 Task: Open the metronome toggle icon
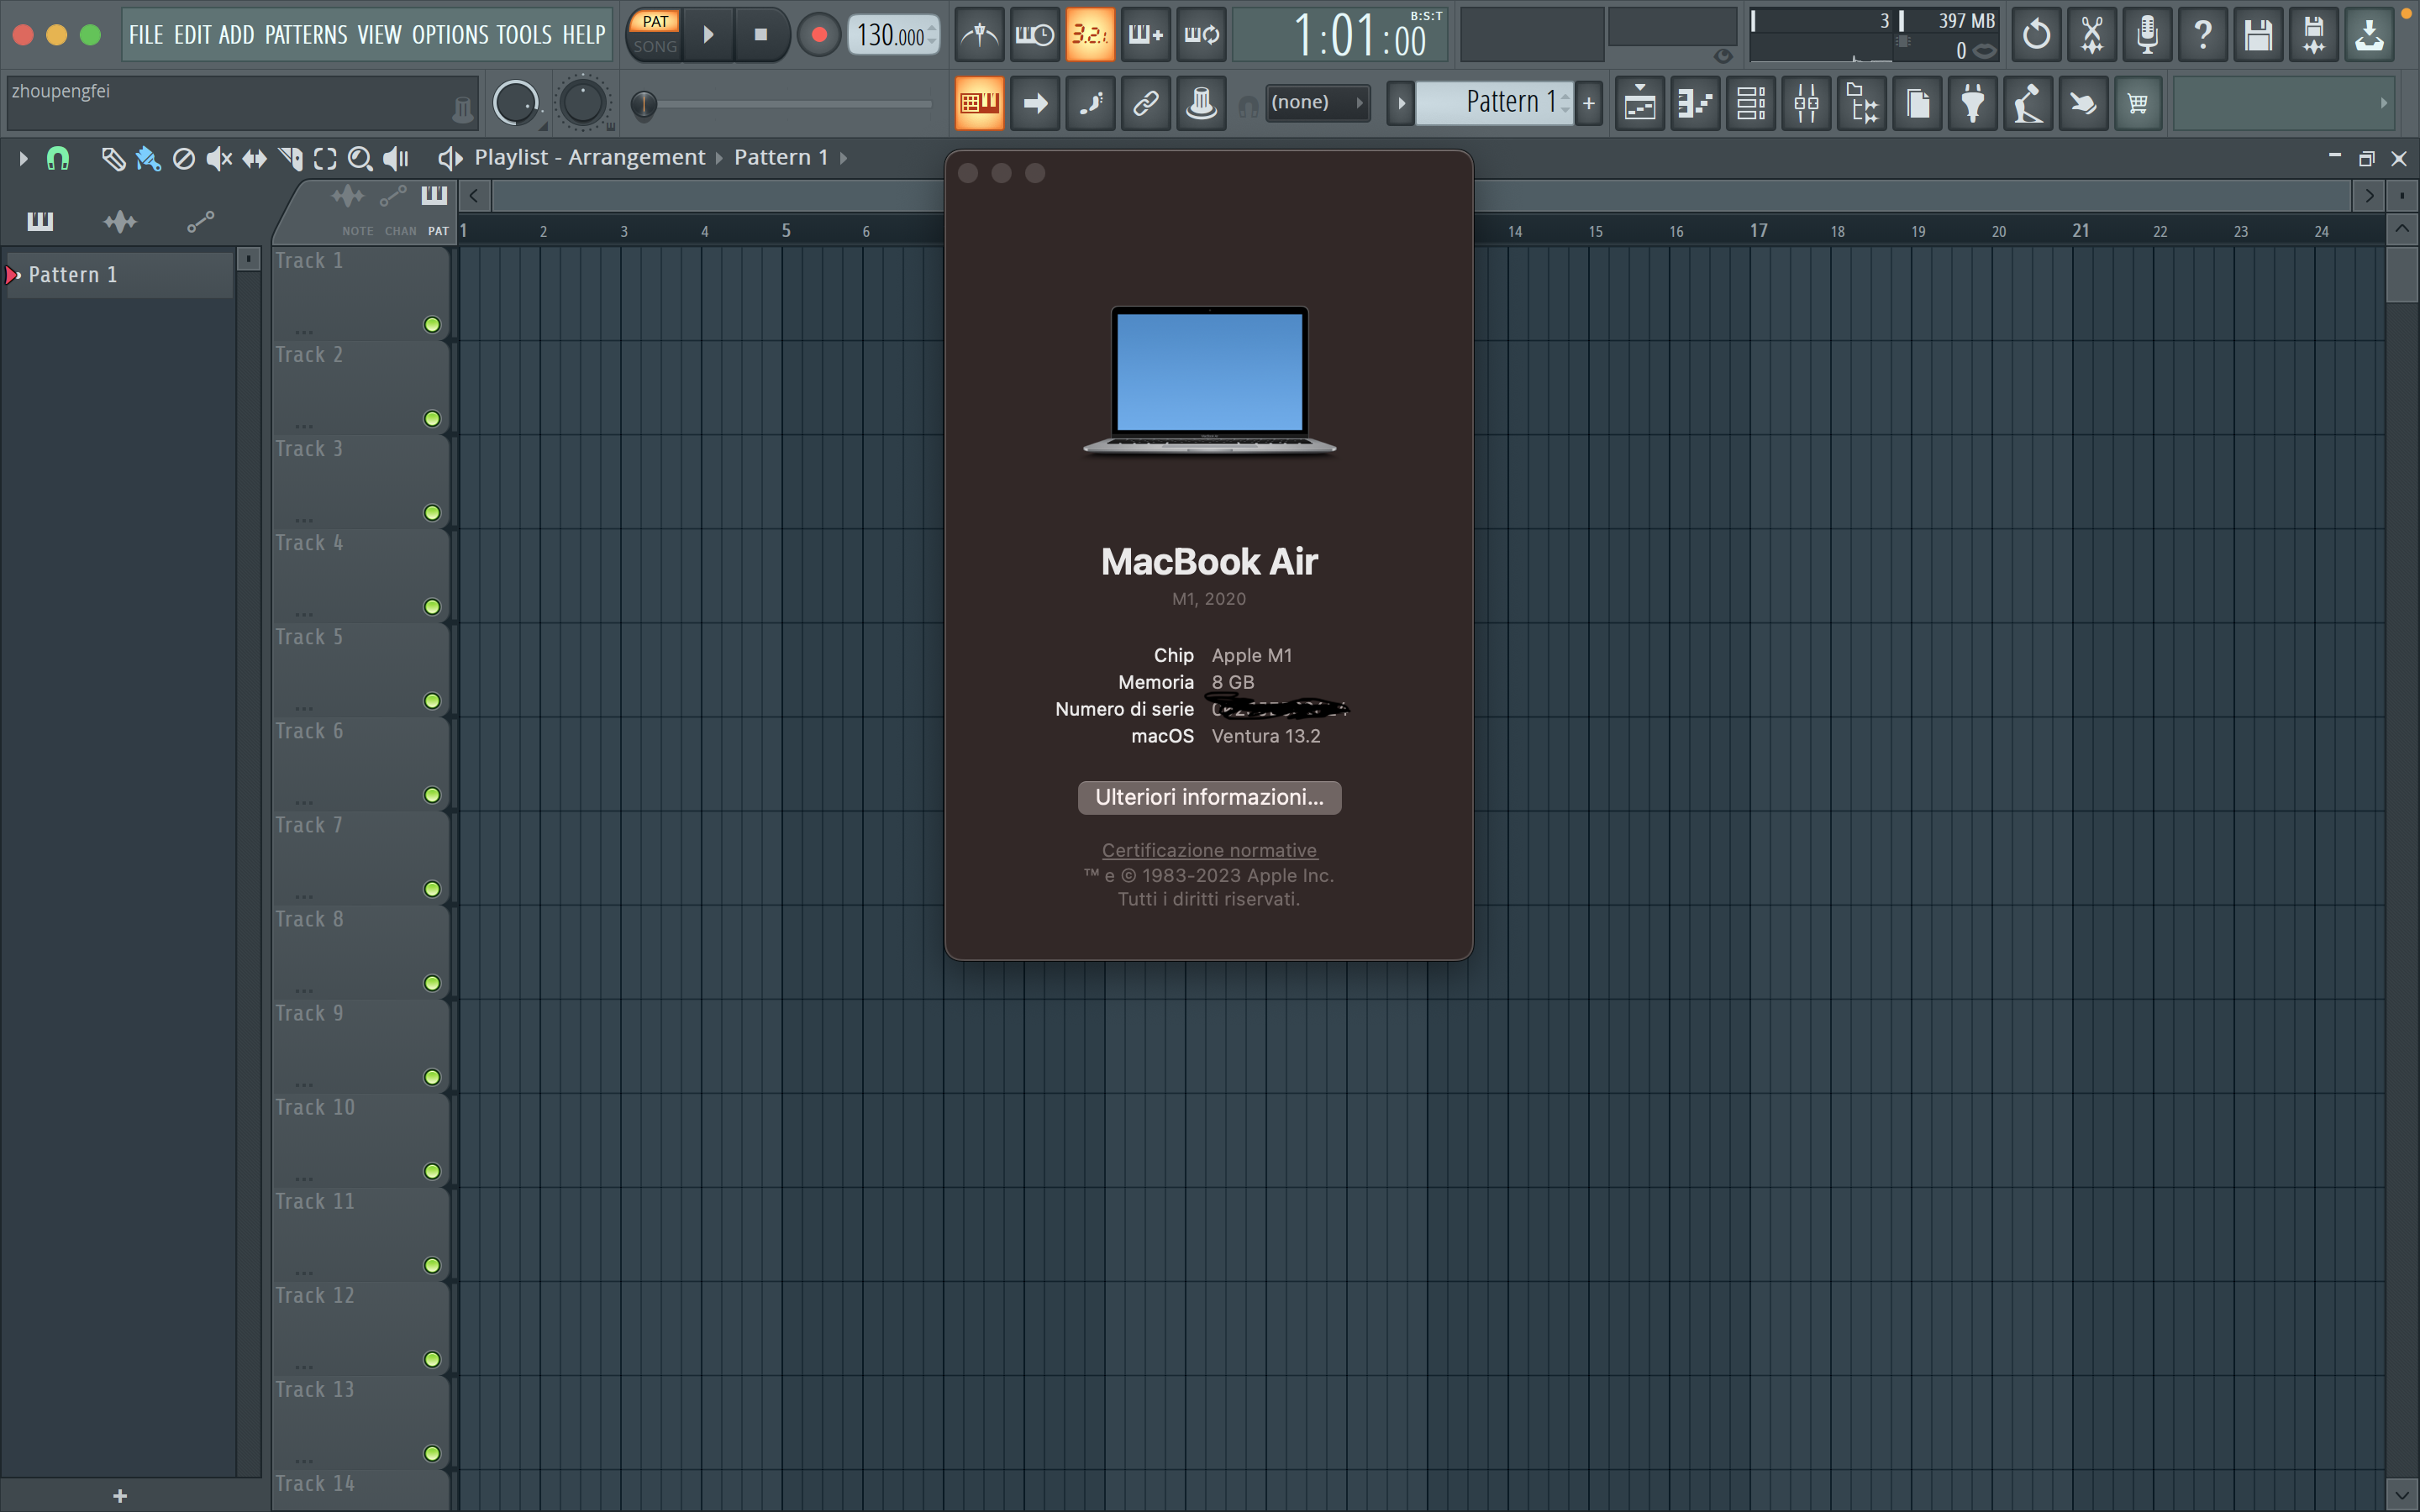point(979,35)
